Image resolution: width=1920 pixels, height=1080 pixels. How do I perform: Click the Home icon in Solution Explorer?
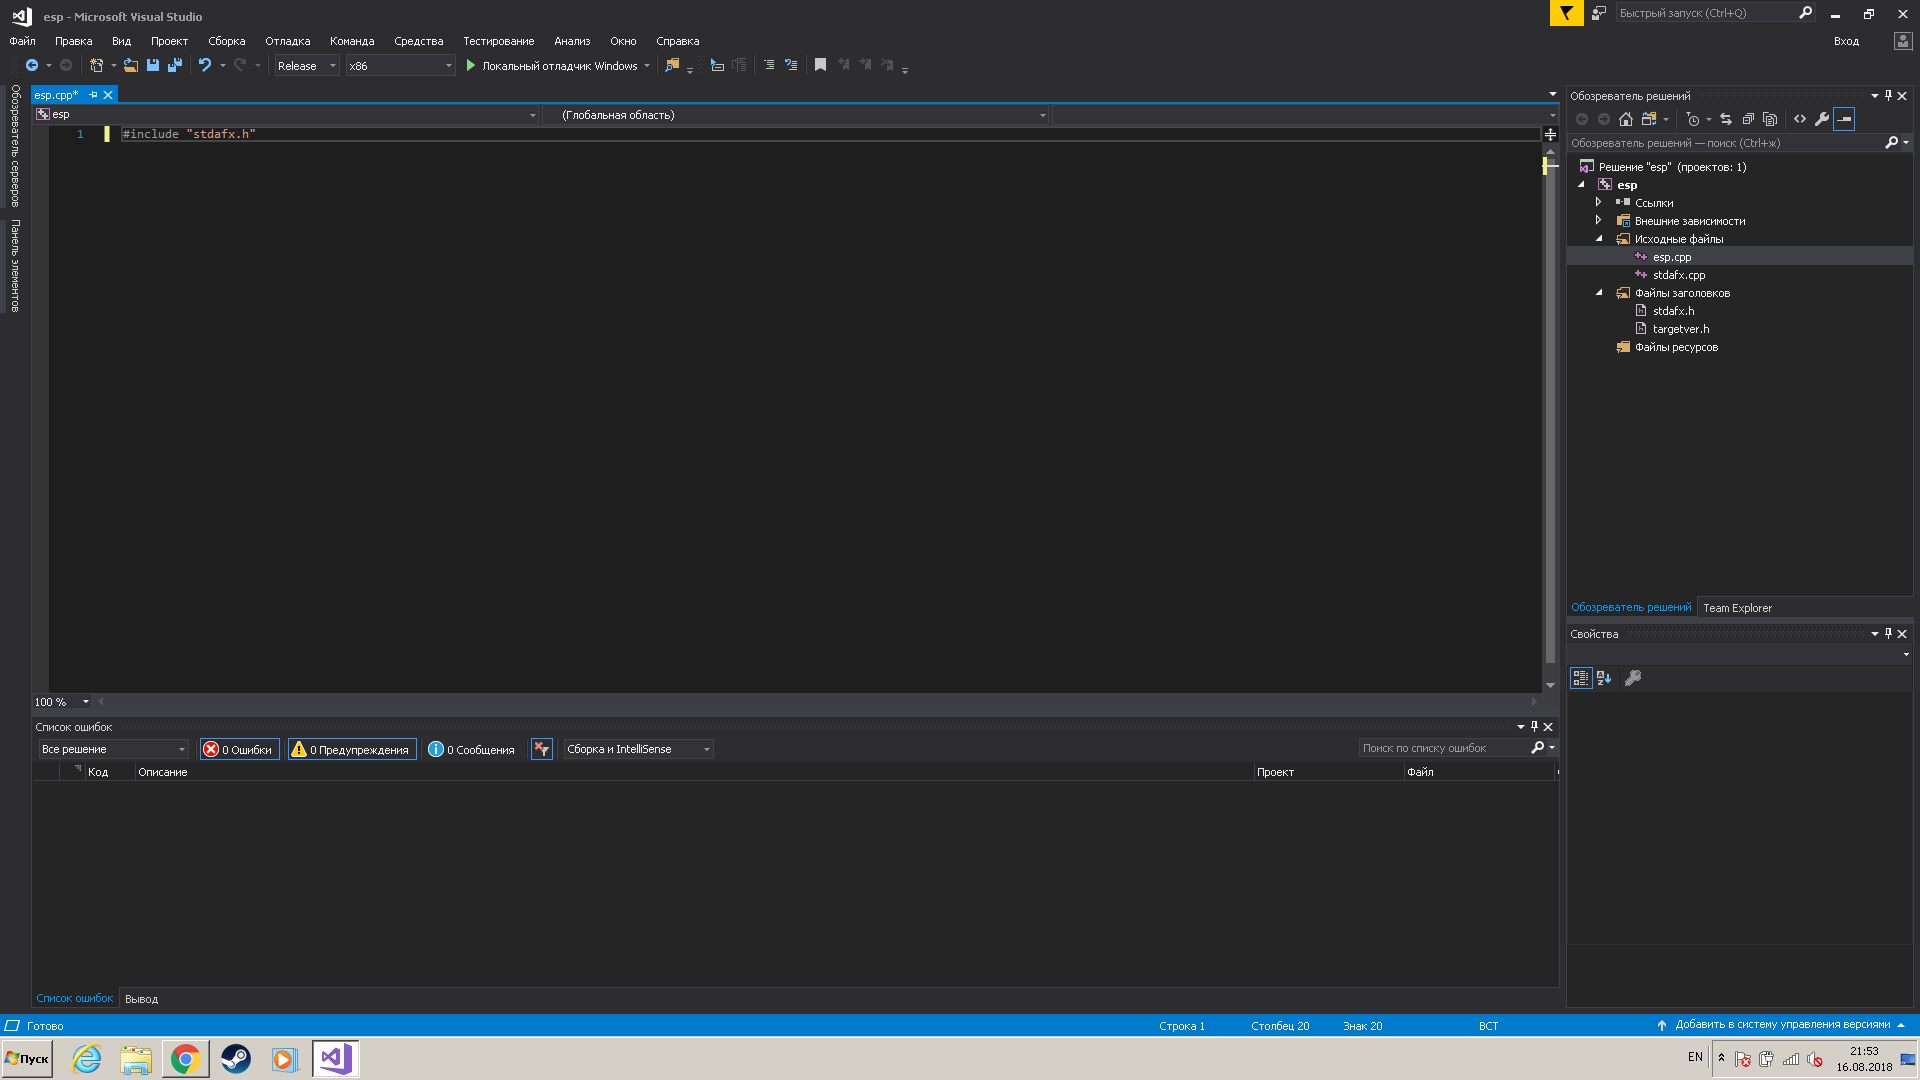pos(1626,119)
